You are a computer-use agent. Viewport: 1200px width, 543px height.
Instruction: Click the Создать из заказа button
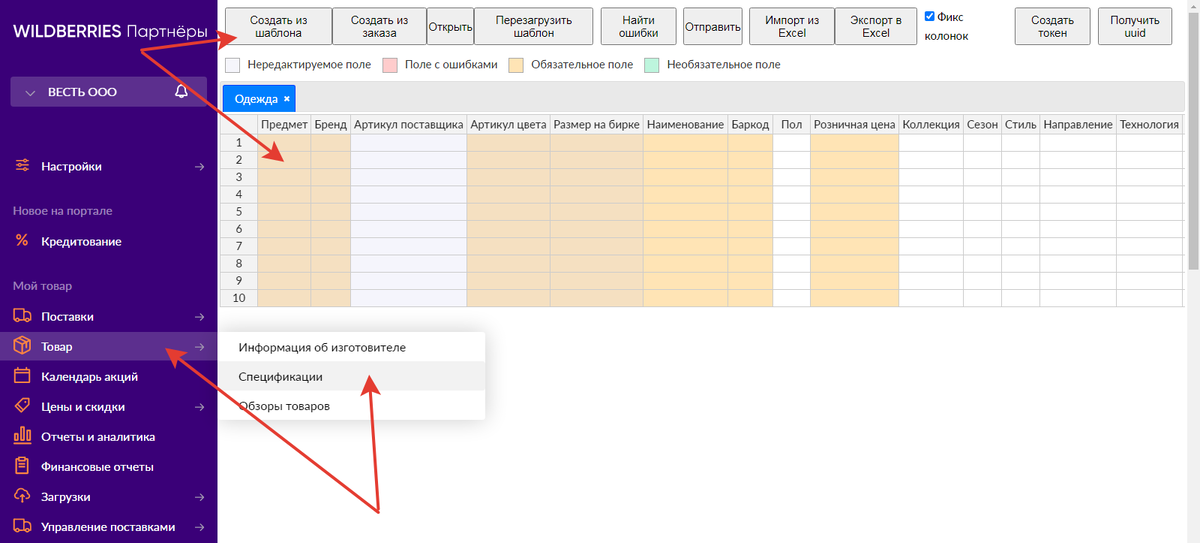(379, 26)
